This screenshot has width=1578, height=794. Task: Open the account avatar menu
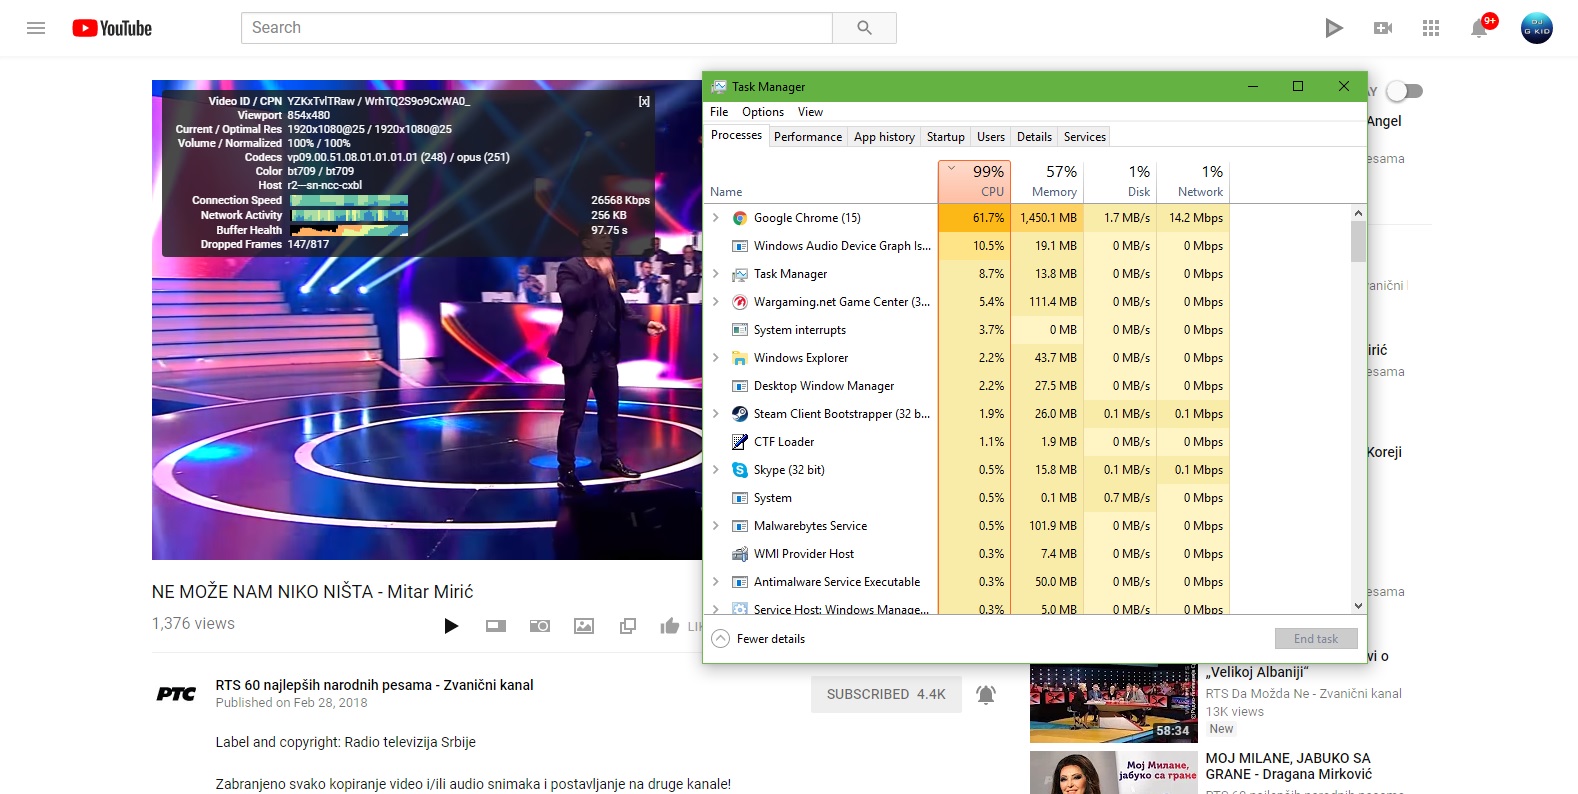(x=1537, y=28)
